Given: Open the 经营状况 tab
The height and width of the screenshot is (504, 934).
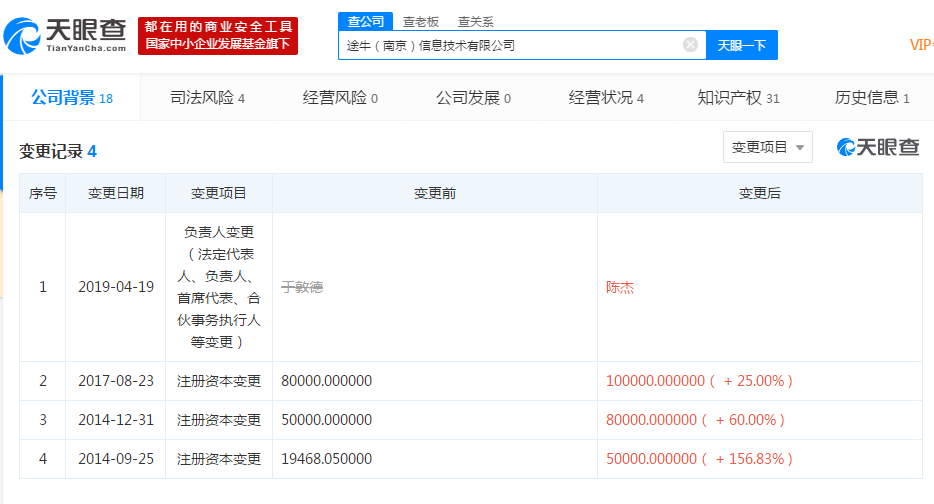Looking at the screenshot, I should (x=606, y=98).
